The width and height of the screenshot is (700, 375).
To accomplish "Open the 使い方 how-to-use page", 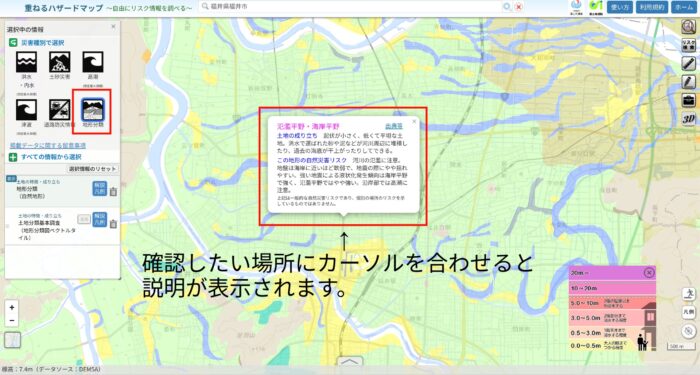I will coord(620,7).
